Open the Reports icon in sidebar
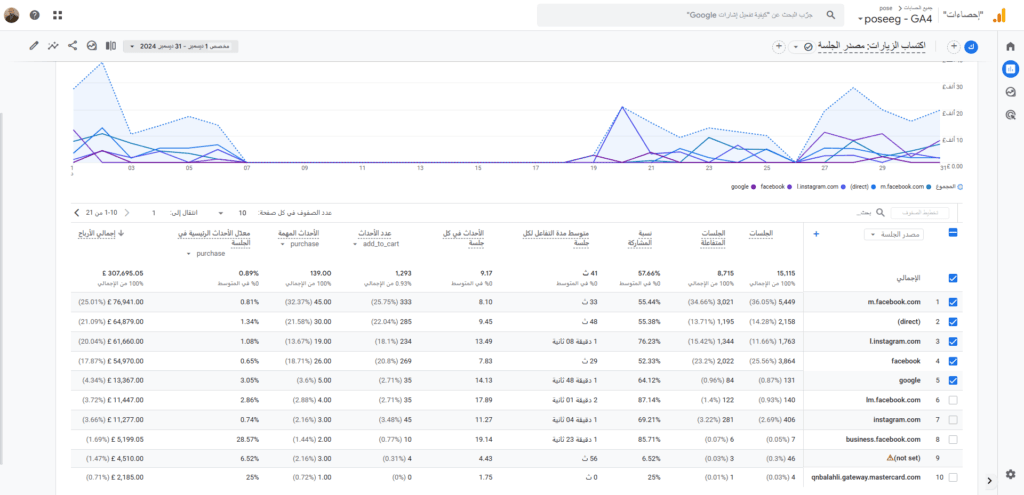The height and width of the screenshot is (495, 1024). [x=1010, y=68]
